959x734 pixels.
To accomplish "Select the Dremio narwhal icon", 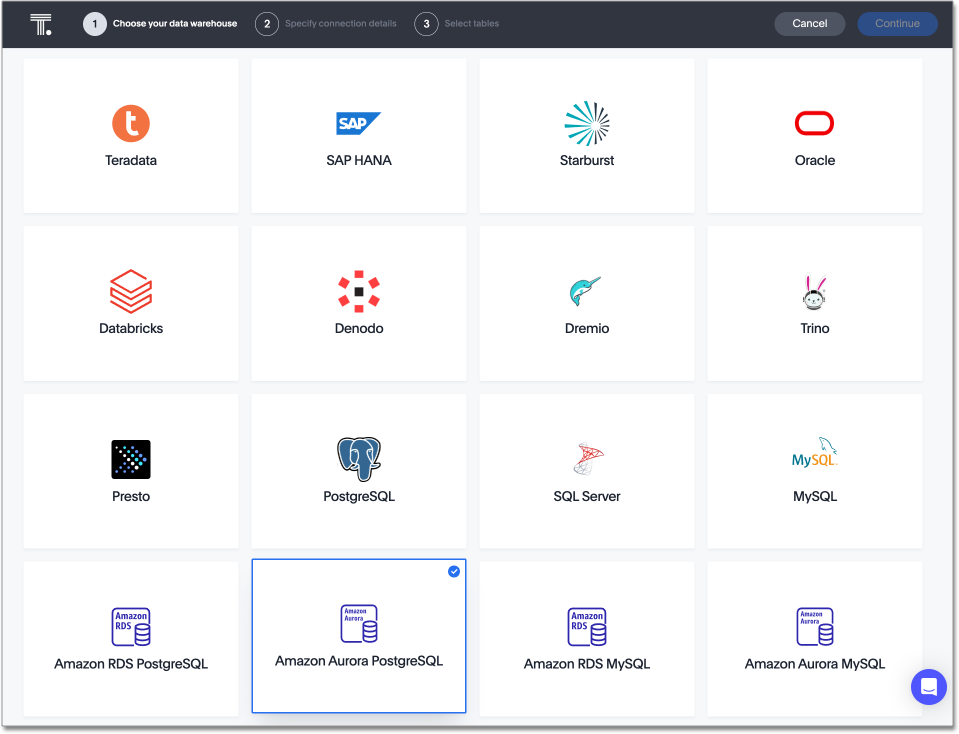I will tap(586, 290).
